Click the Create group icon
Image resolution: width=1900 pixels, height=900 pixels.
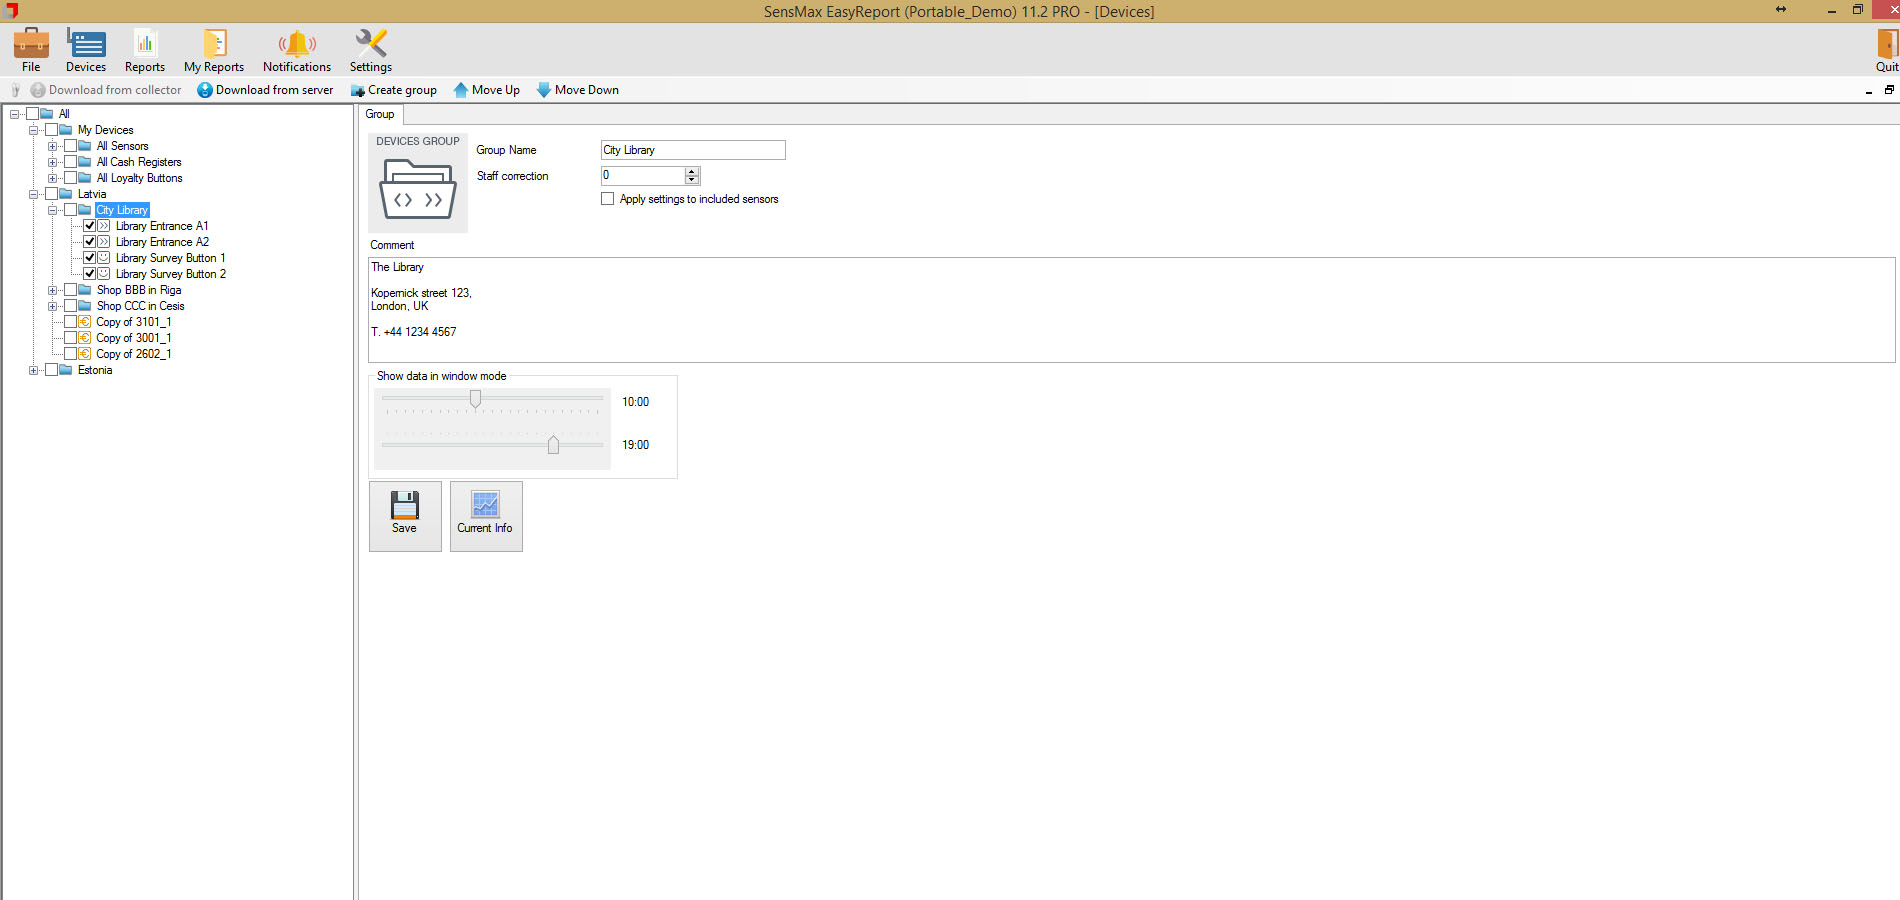pos(357,90)
